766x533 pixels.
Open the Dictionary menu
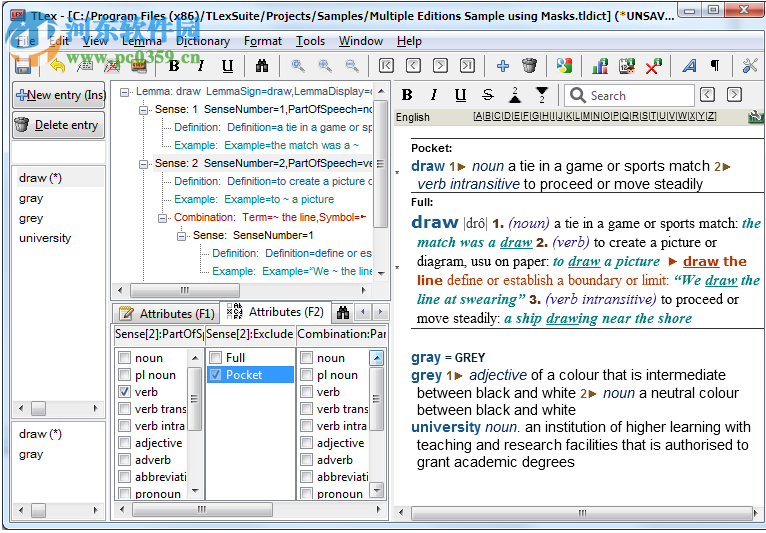pos(202,41)
